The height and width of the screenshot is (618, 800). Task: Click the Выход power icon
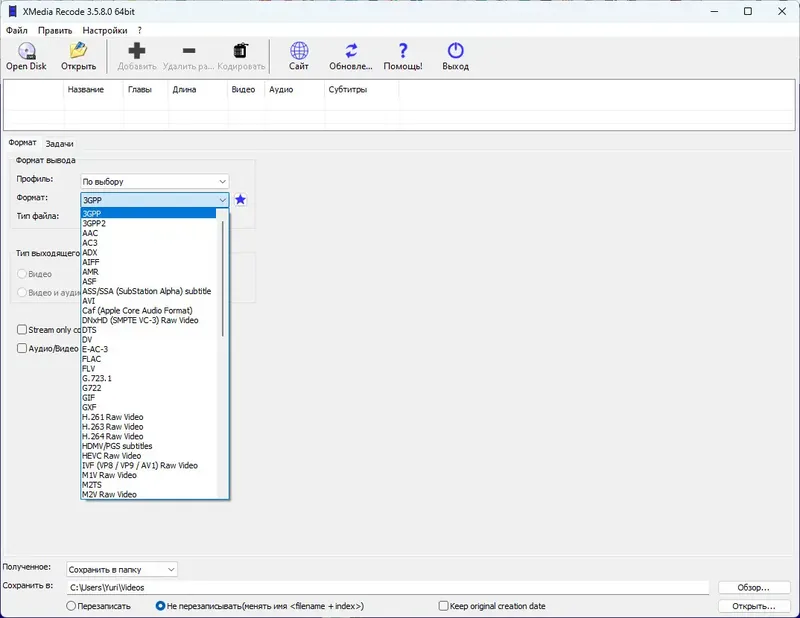(x=455, y=56)
